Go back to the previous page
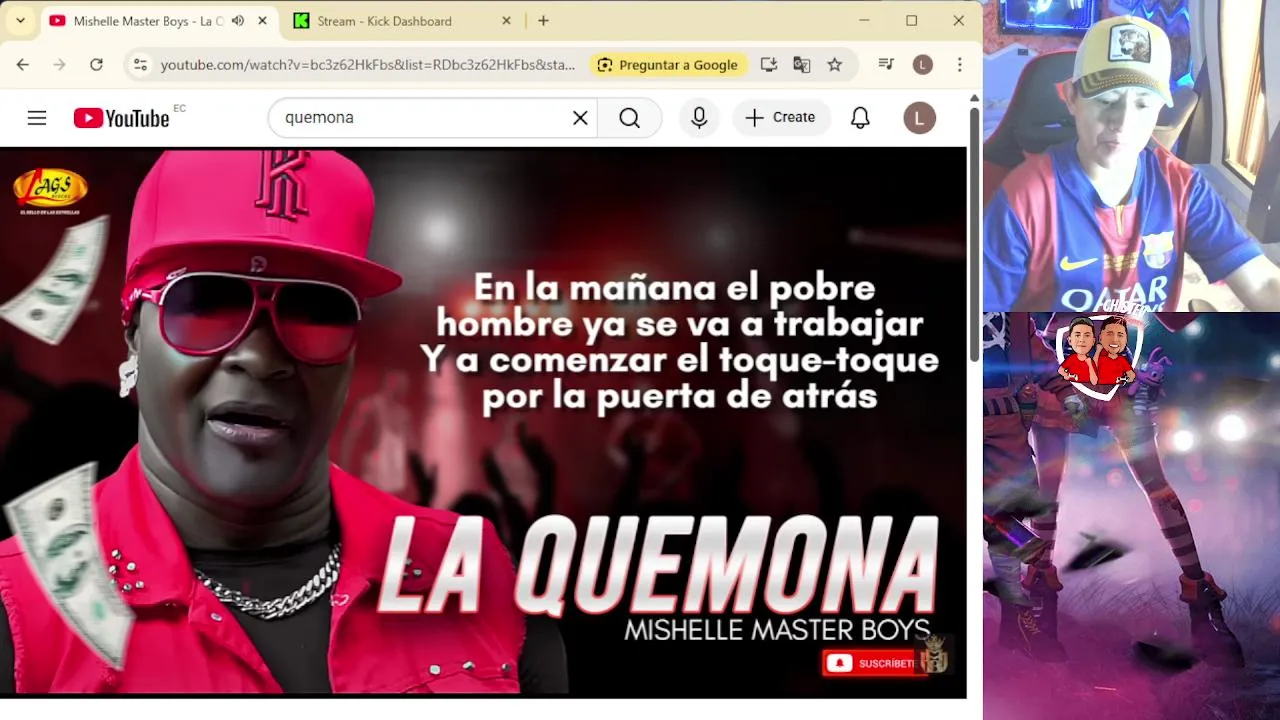The width and height of the screenshot is (1280, 720). (x=23, y=65)
